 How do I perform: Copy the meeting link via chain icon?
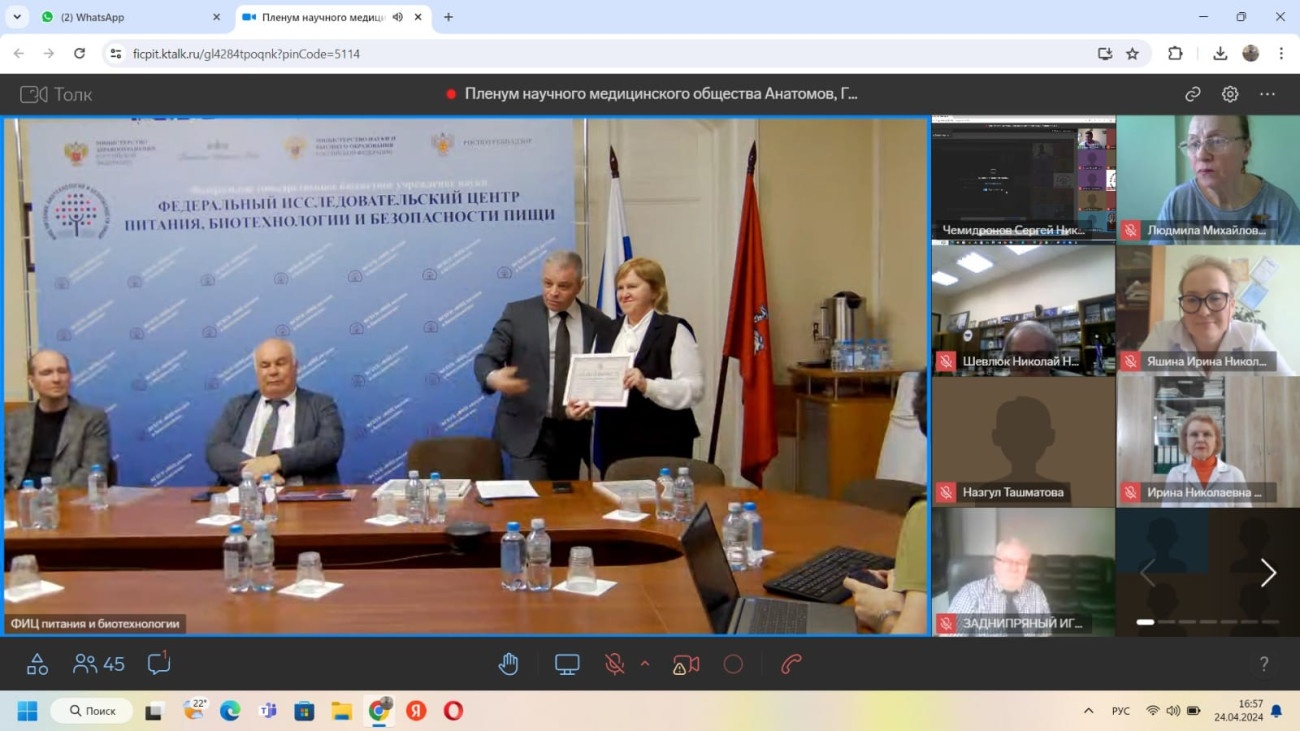(1192, 94)
